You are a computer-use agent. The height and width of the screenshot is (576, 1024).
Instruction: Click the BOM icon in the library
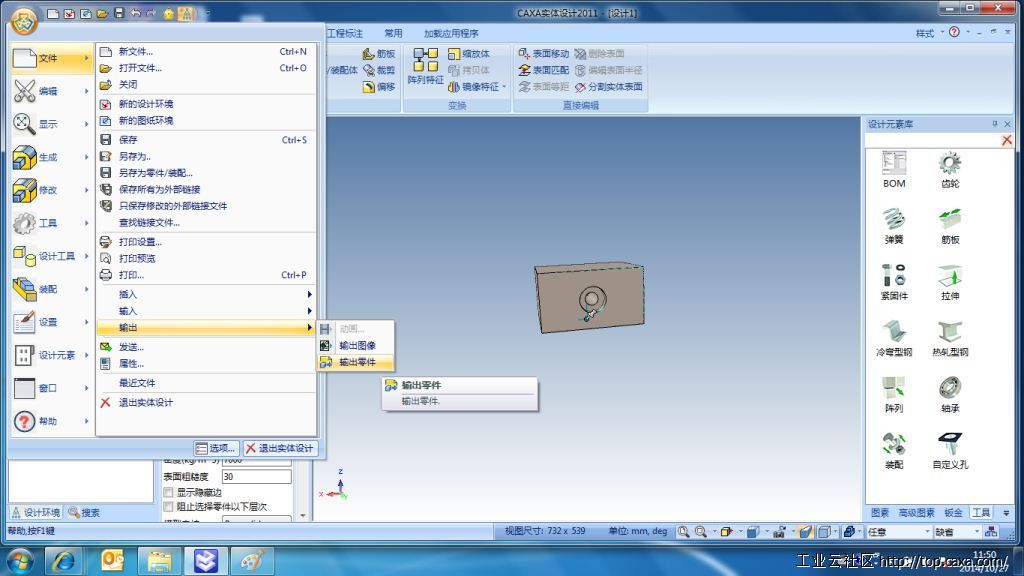[894, 164]
